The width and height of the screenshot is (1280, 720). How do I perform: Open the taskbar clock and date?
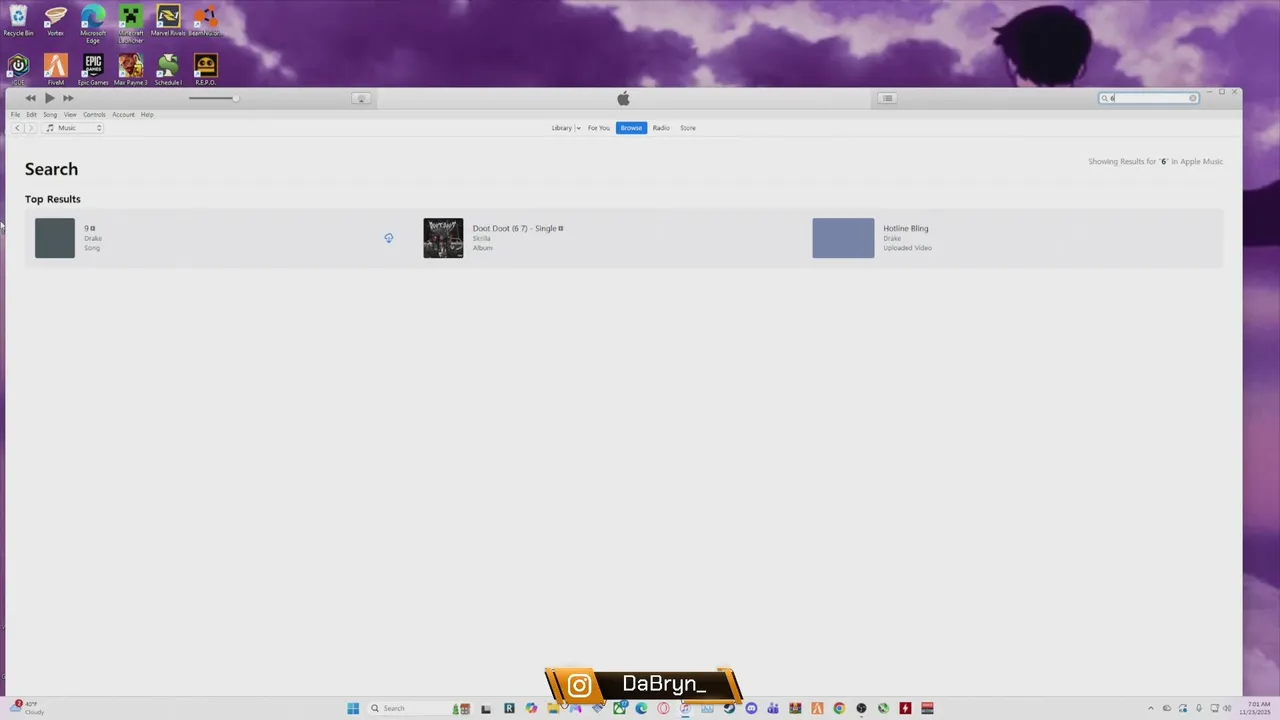tap(1257, 708)
